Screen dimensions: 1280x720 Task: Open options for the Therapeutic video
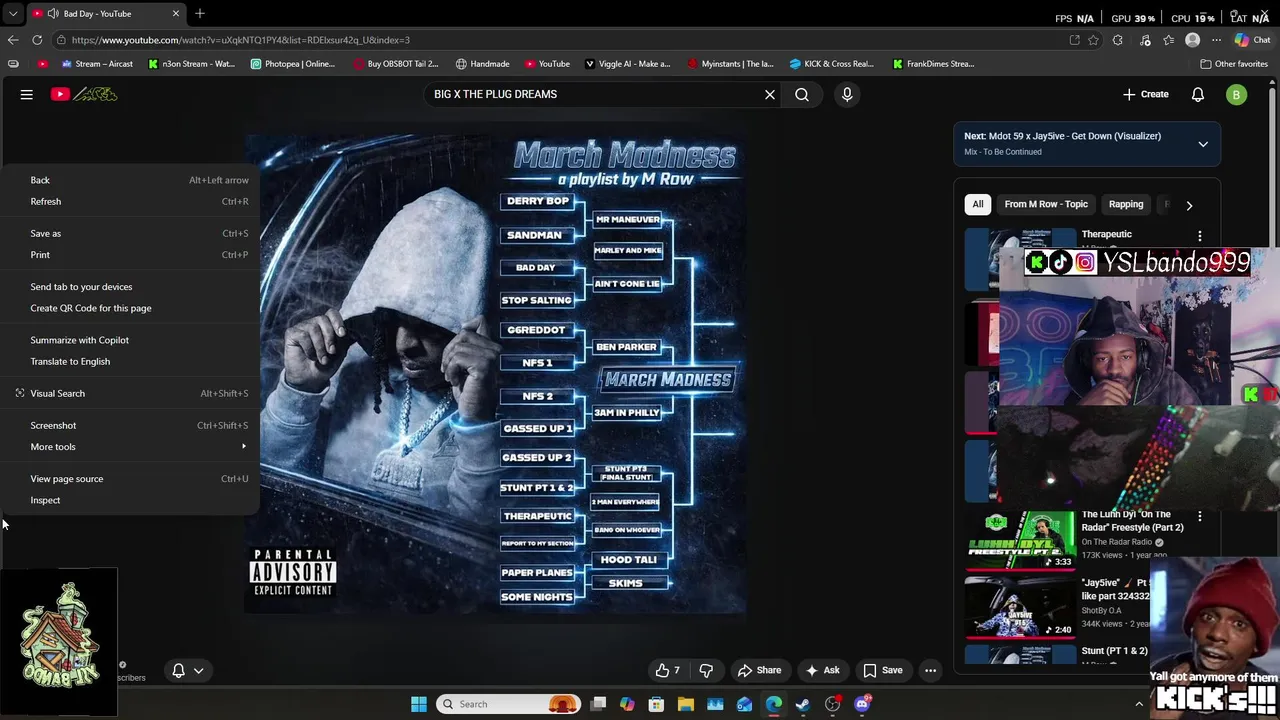point(1200,236)
